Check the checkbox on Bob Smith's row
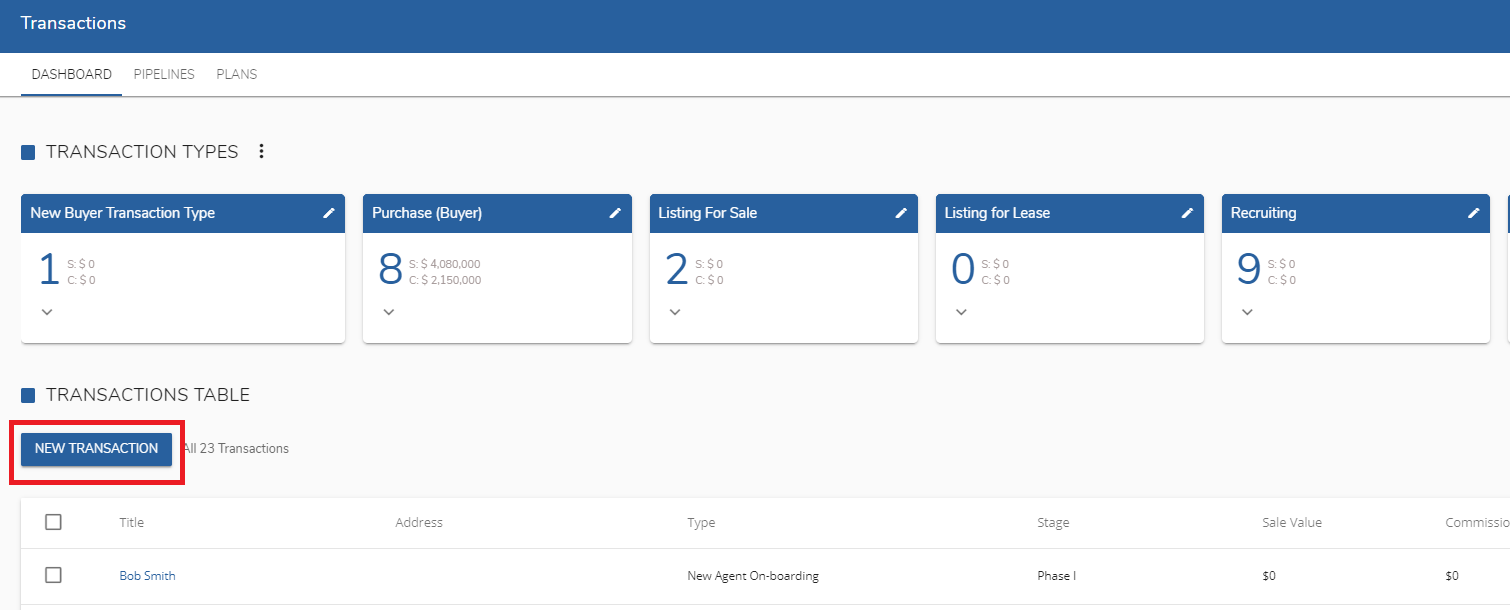The width and height of the screenshot is (1510, 610). point(53,575)
